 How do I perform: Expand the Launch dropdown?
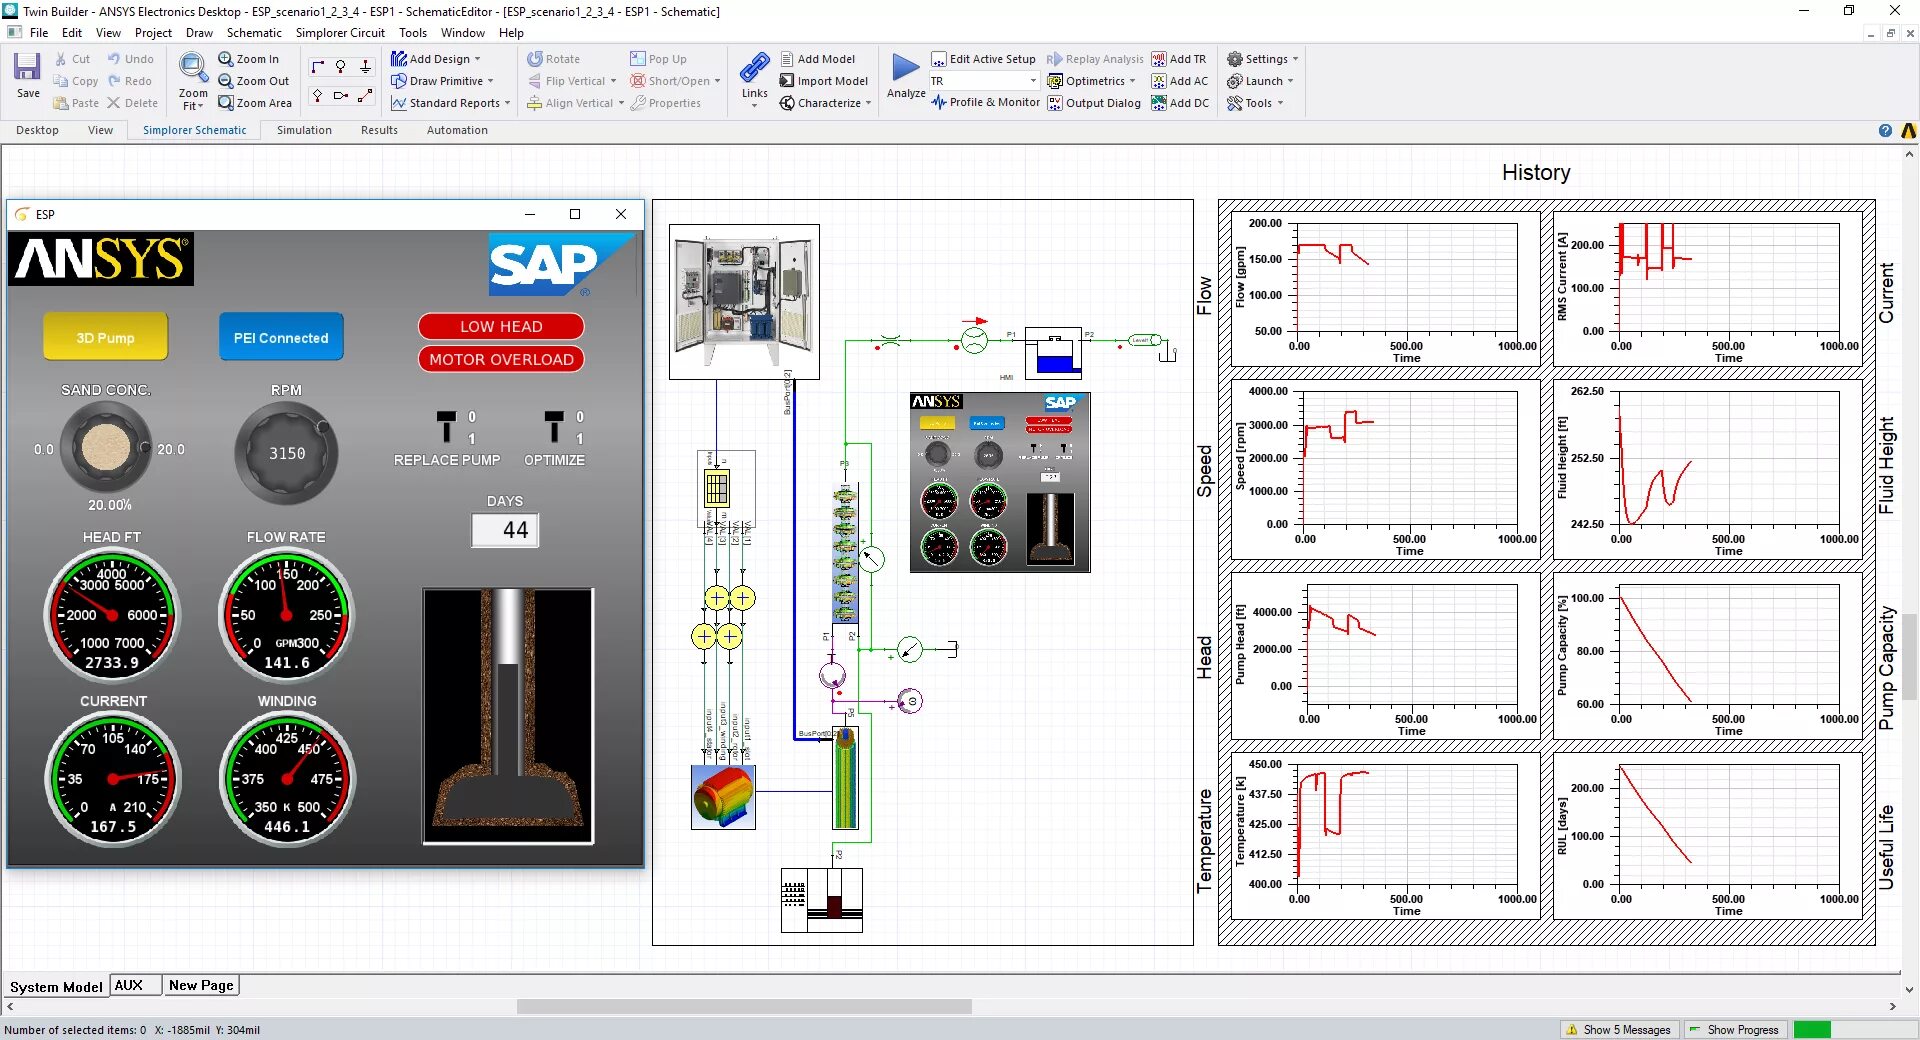tap(1290, 81)
